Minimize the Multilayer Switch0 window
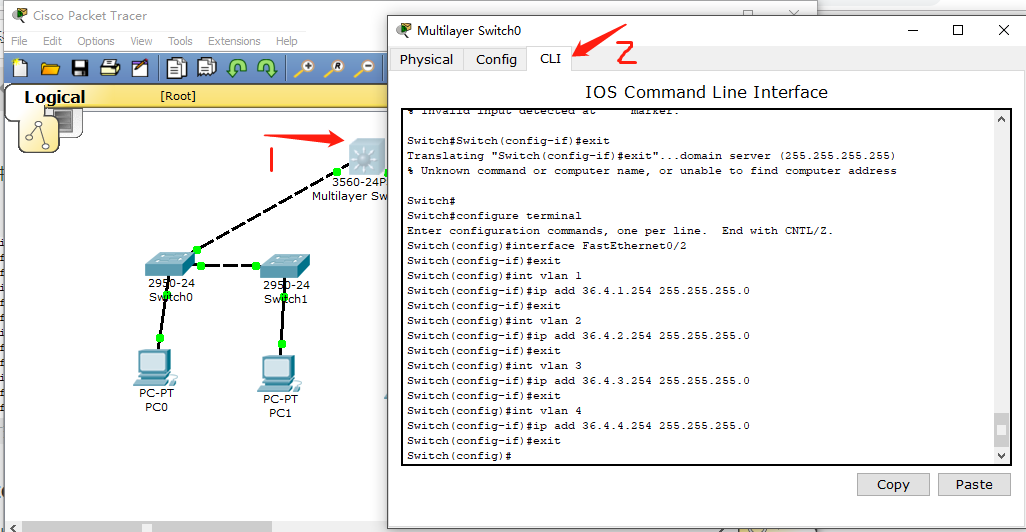 [x=913, y=30]
